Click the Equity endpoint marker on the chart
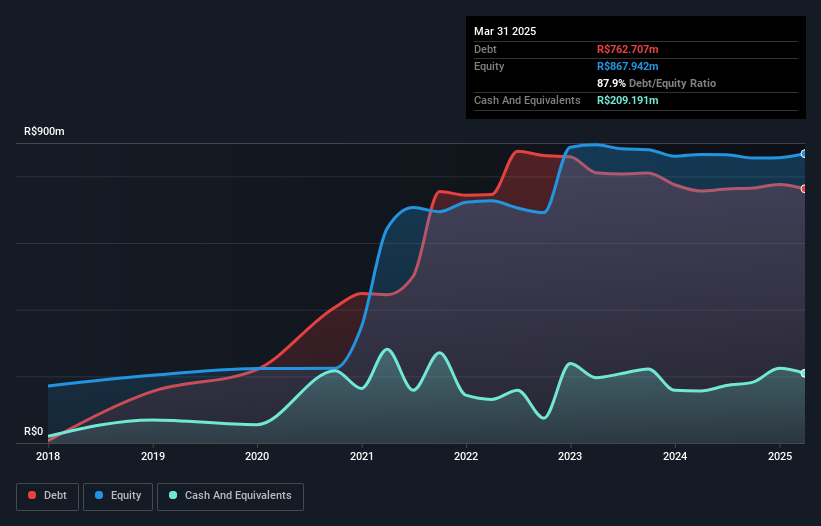The image size is (821, 526). pos(804,154)
